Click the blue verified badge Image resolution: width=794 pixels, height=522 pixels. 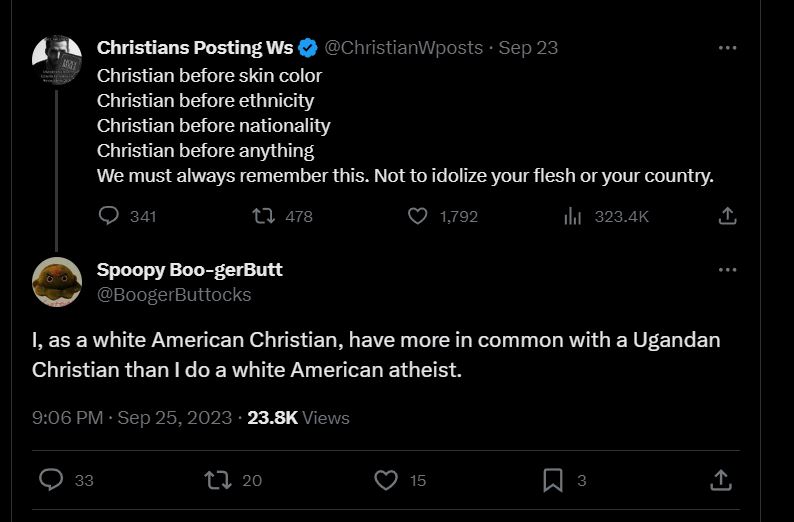[x=307, y=48]
